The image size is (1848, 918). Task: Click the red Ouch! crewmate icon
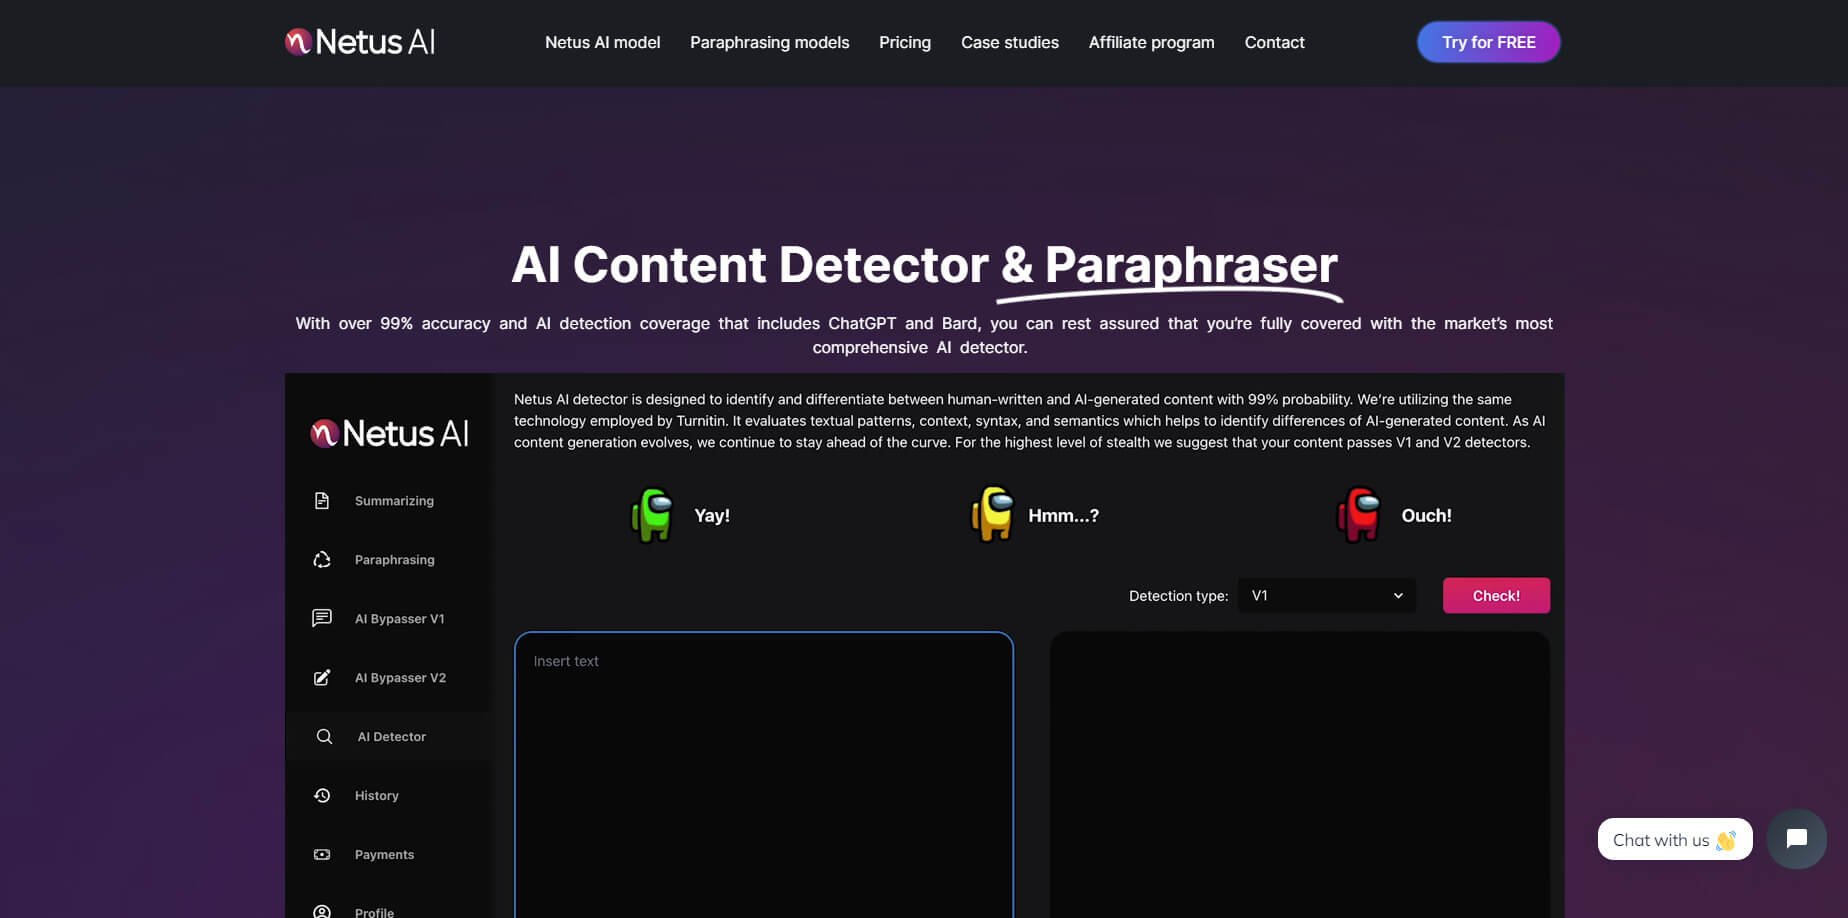(x=1359, y=515)
